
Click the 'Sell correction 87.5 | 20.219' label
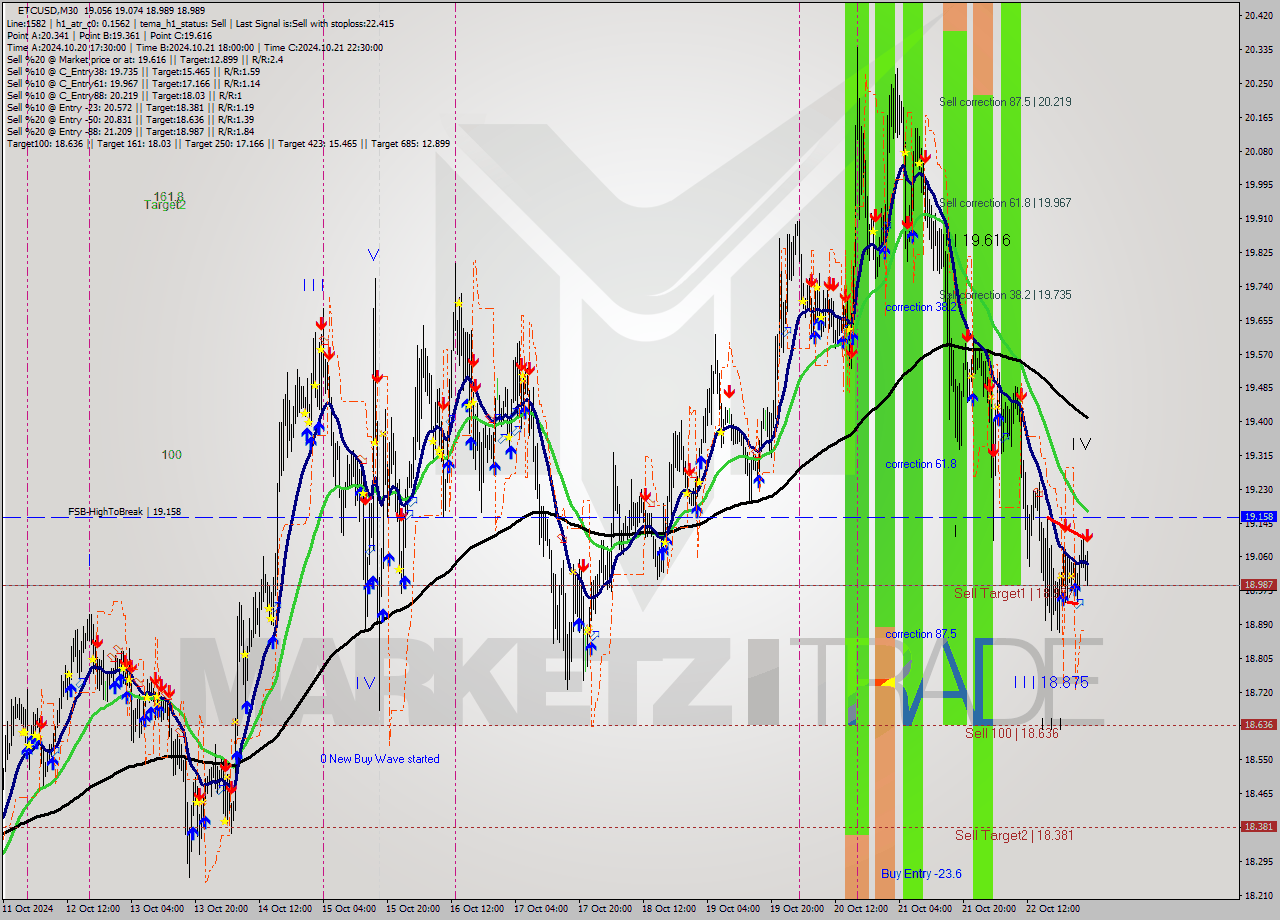pos(1005,102)
